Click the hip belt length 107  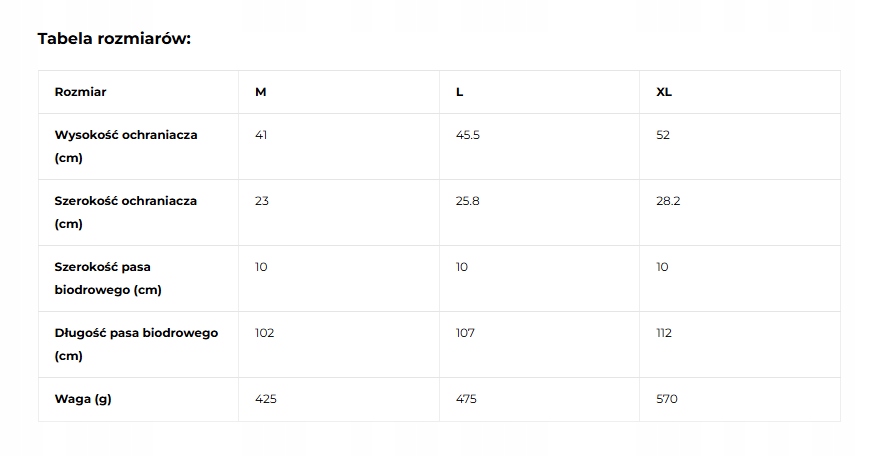coord(465,333)
